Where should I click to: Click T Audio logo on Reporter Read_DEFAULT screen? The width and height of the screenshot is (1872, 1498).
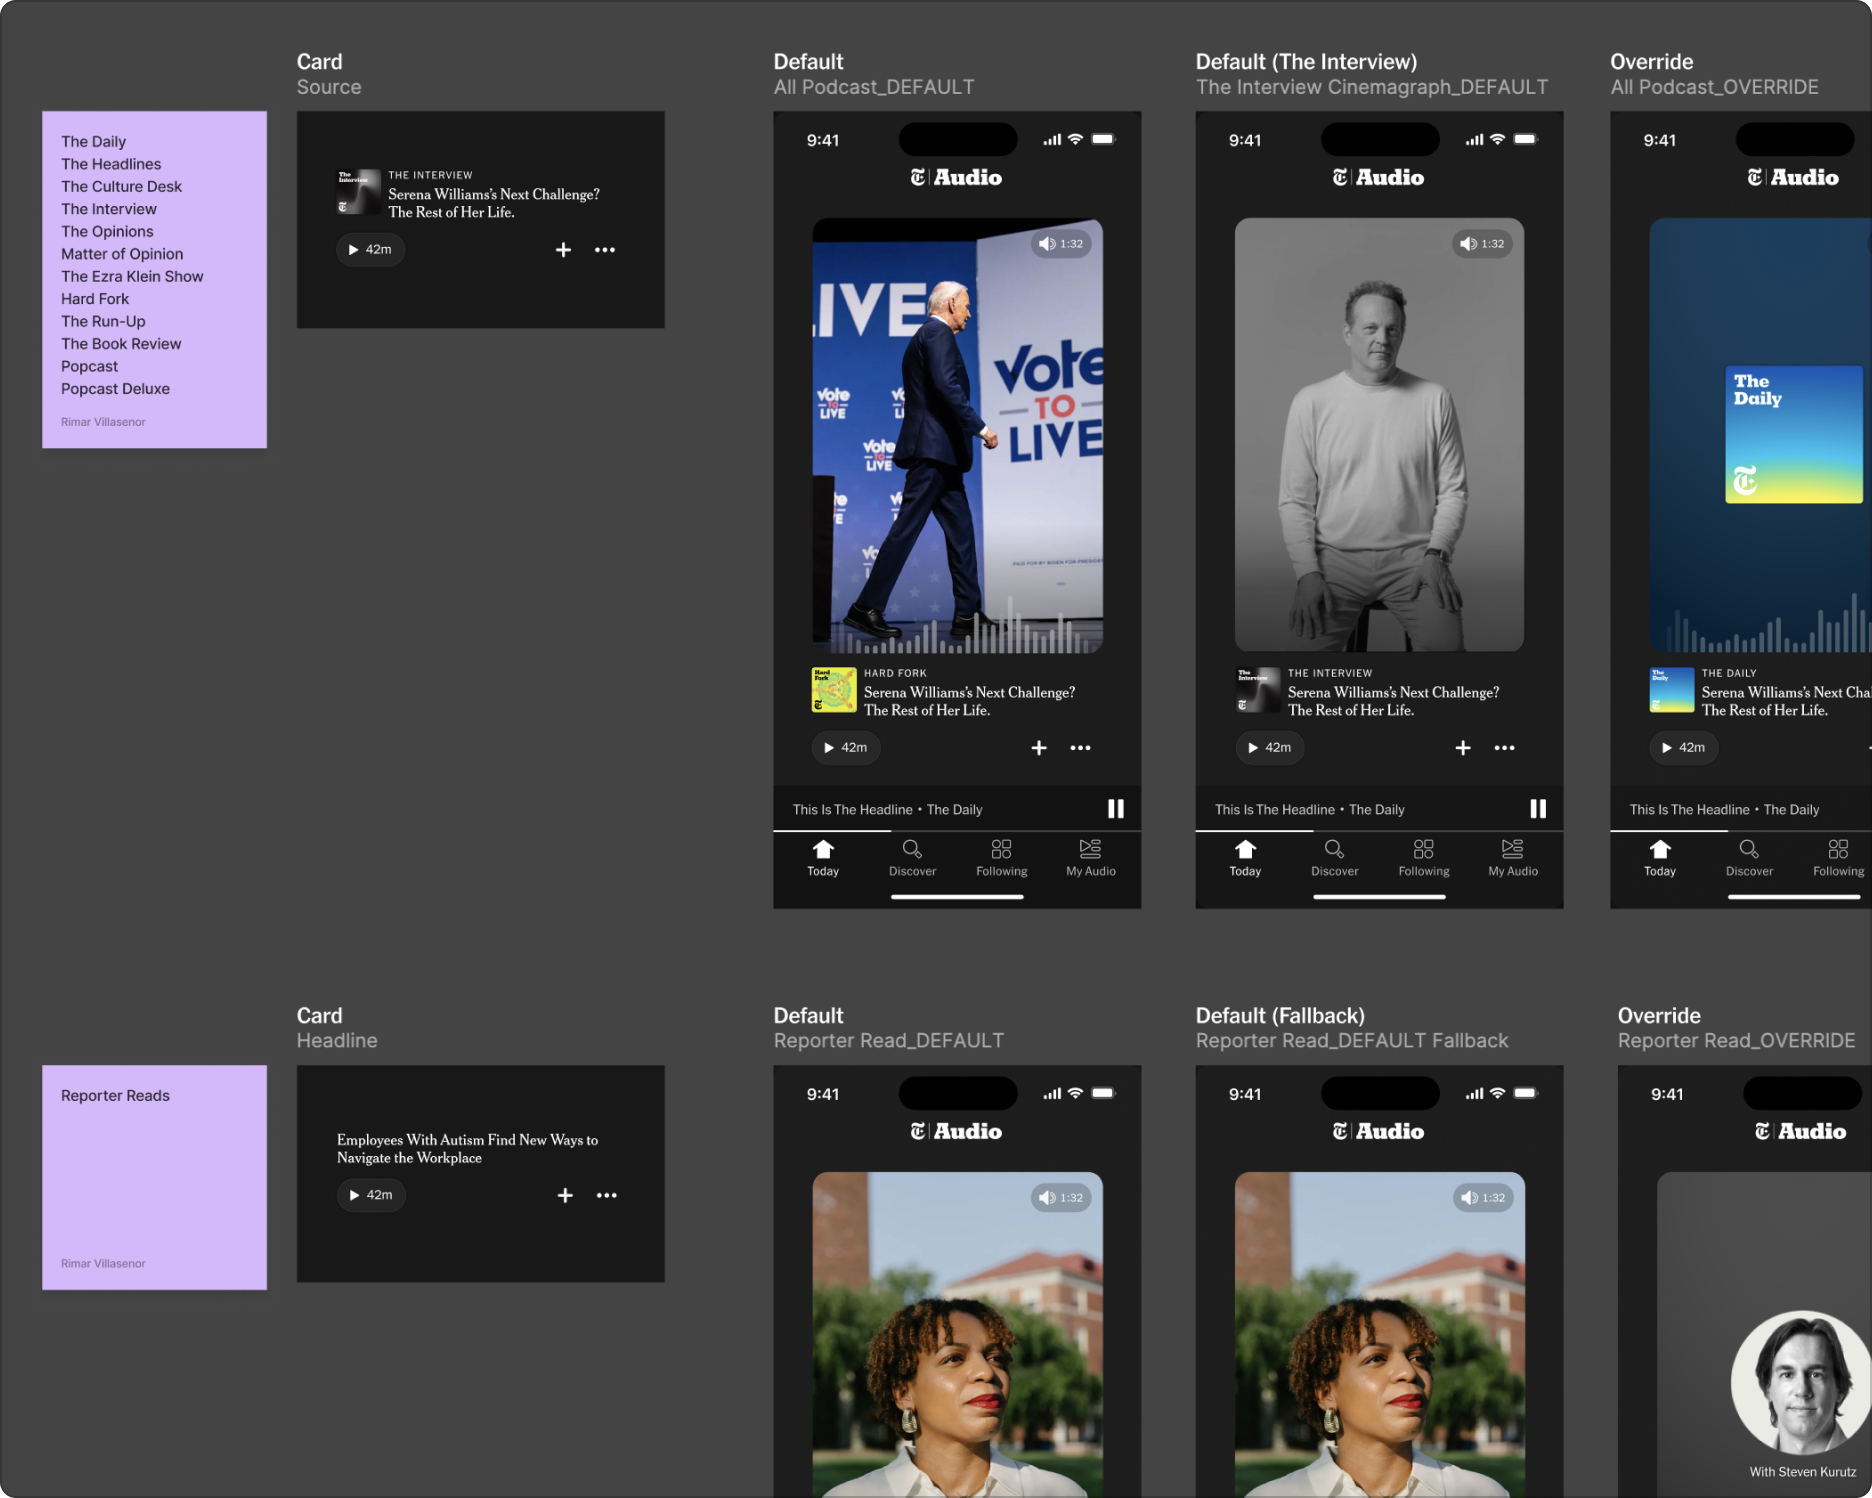[x=956, y=1131]
